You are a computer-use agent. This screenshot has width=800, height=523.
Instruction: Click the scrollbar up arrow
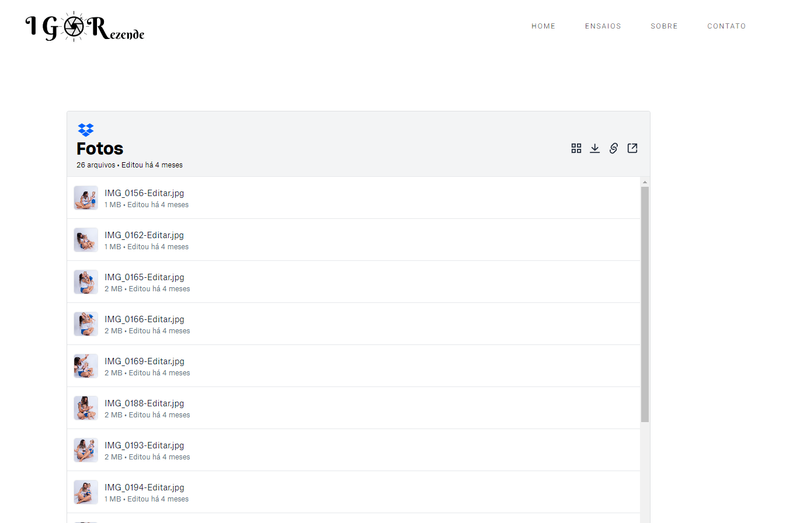point(645,182)
